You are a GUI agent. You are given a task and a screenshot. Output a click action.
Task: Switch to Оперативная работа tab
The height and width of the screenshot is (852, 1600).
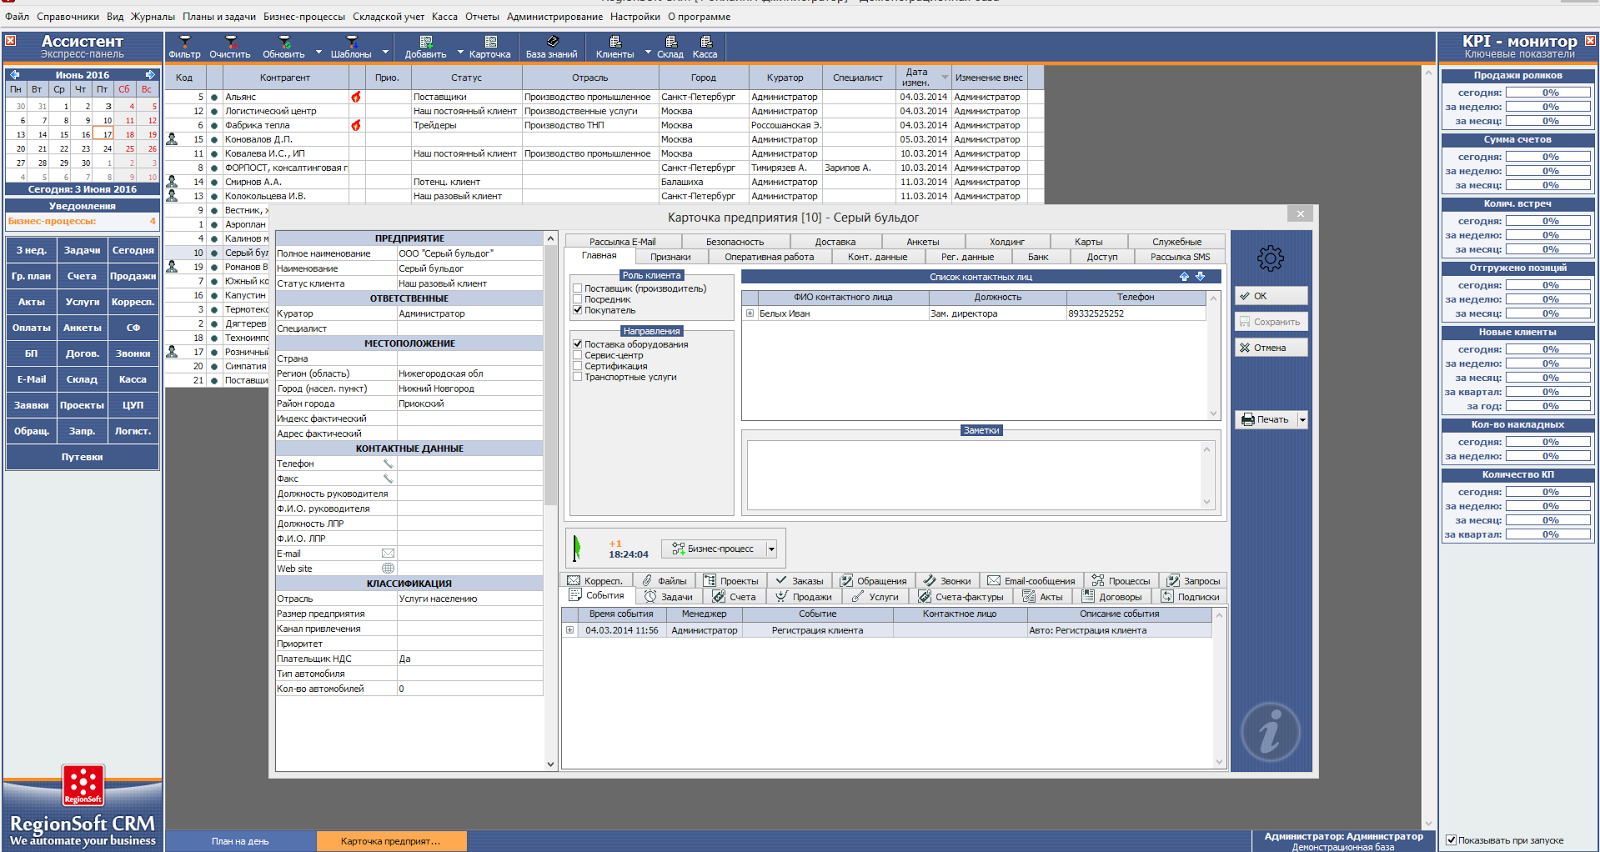tap(769, 257)
